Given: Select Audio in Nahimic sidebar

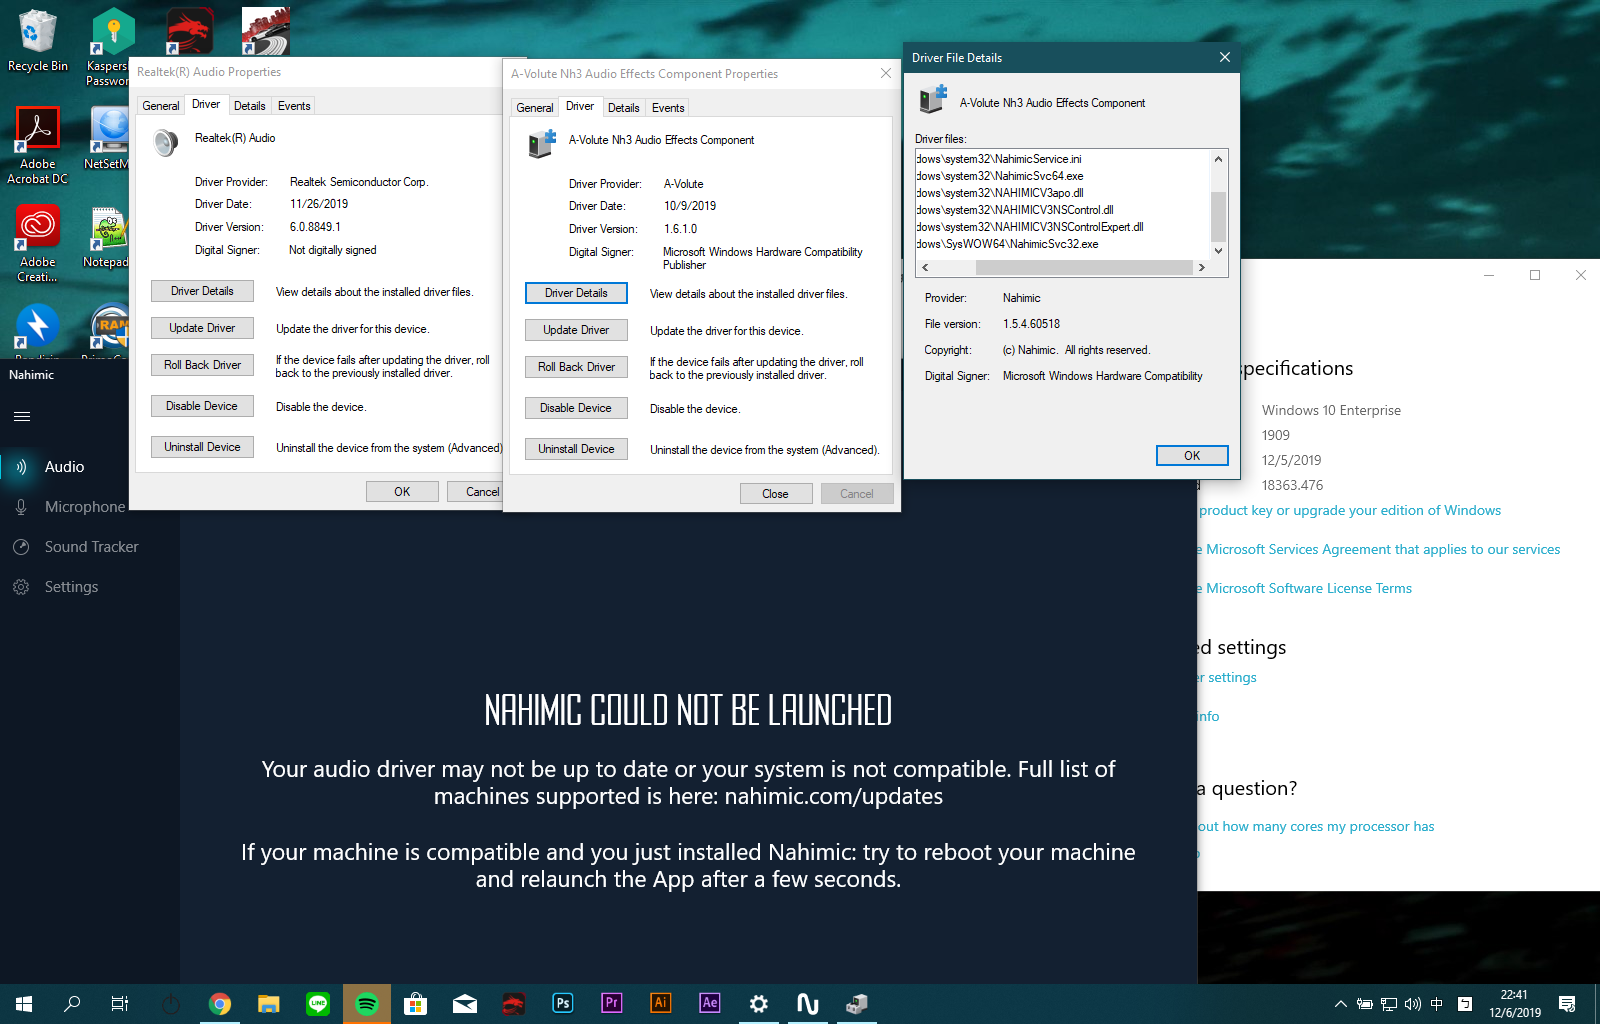Looking at the screenshot, I should point(64,467).
